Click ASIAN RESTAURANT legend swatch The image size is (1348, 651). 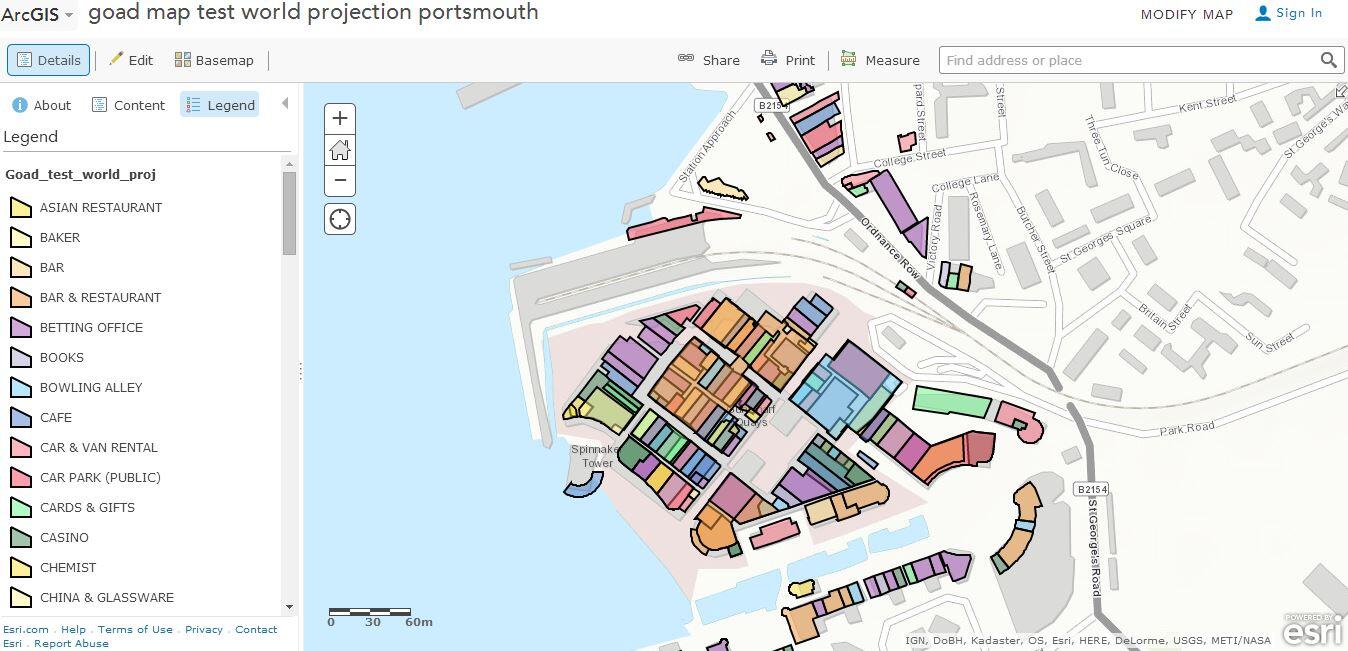21,207
